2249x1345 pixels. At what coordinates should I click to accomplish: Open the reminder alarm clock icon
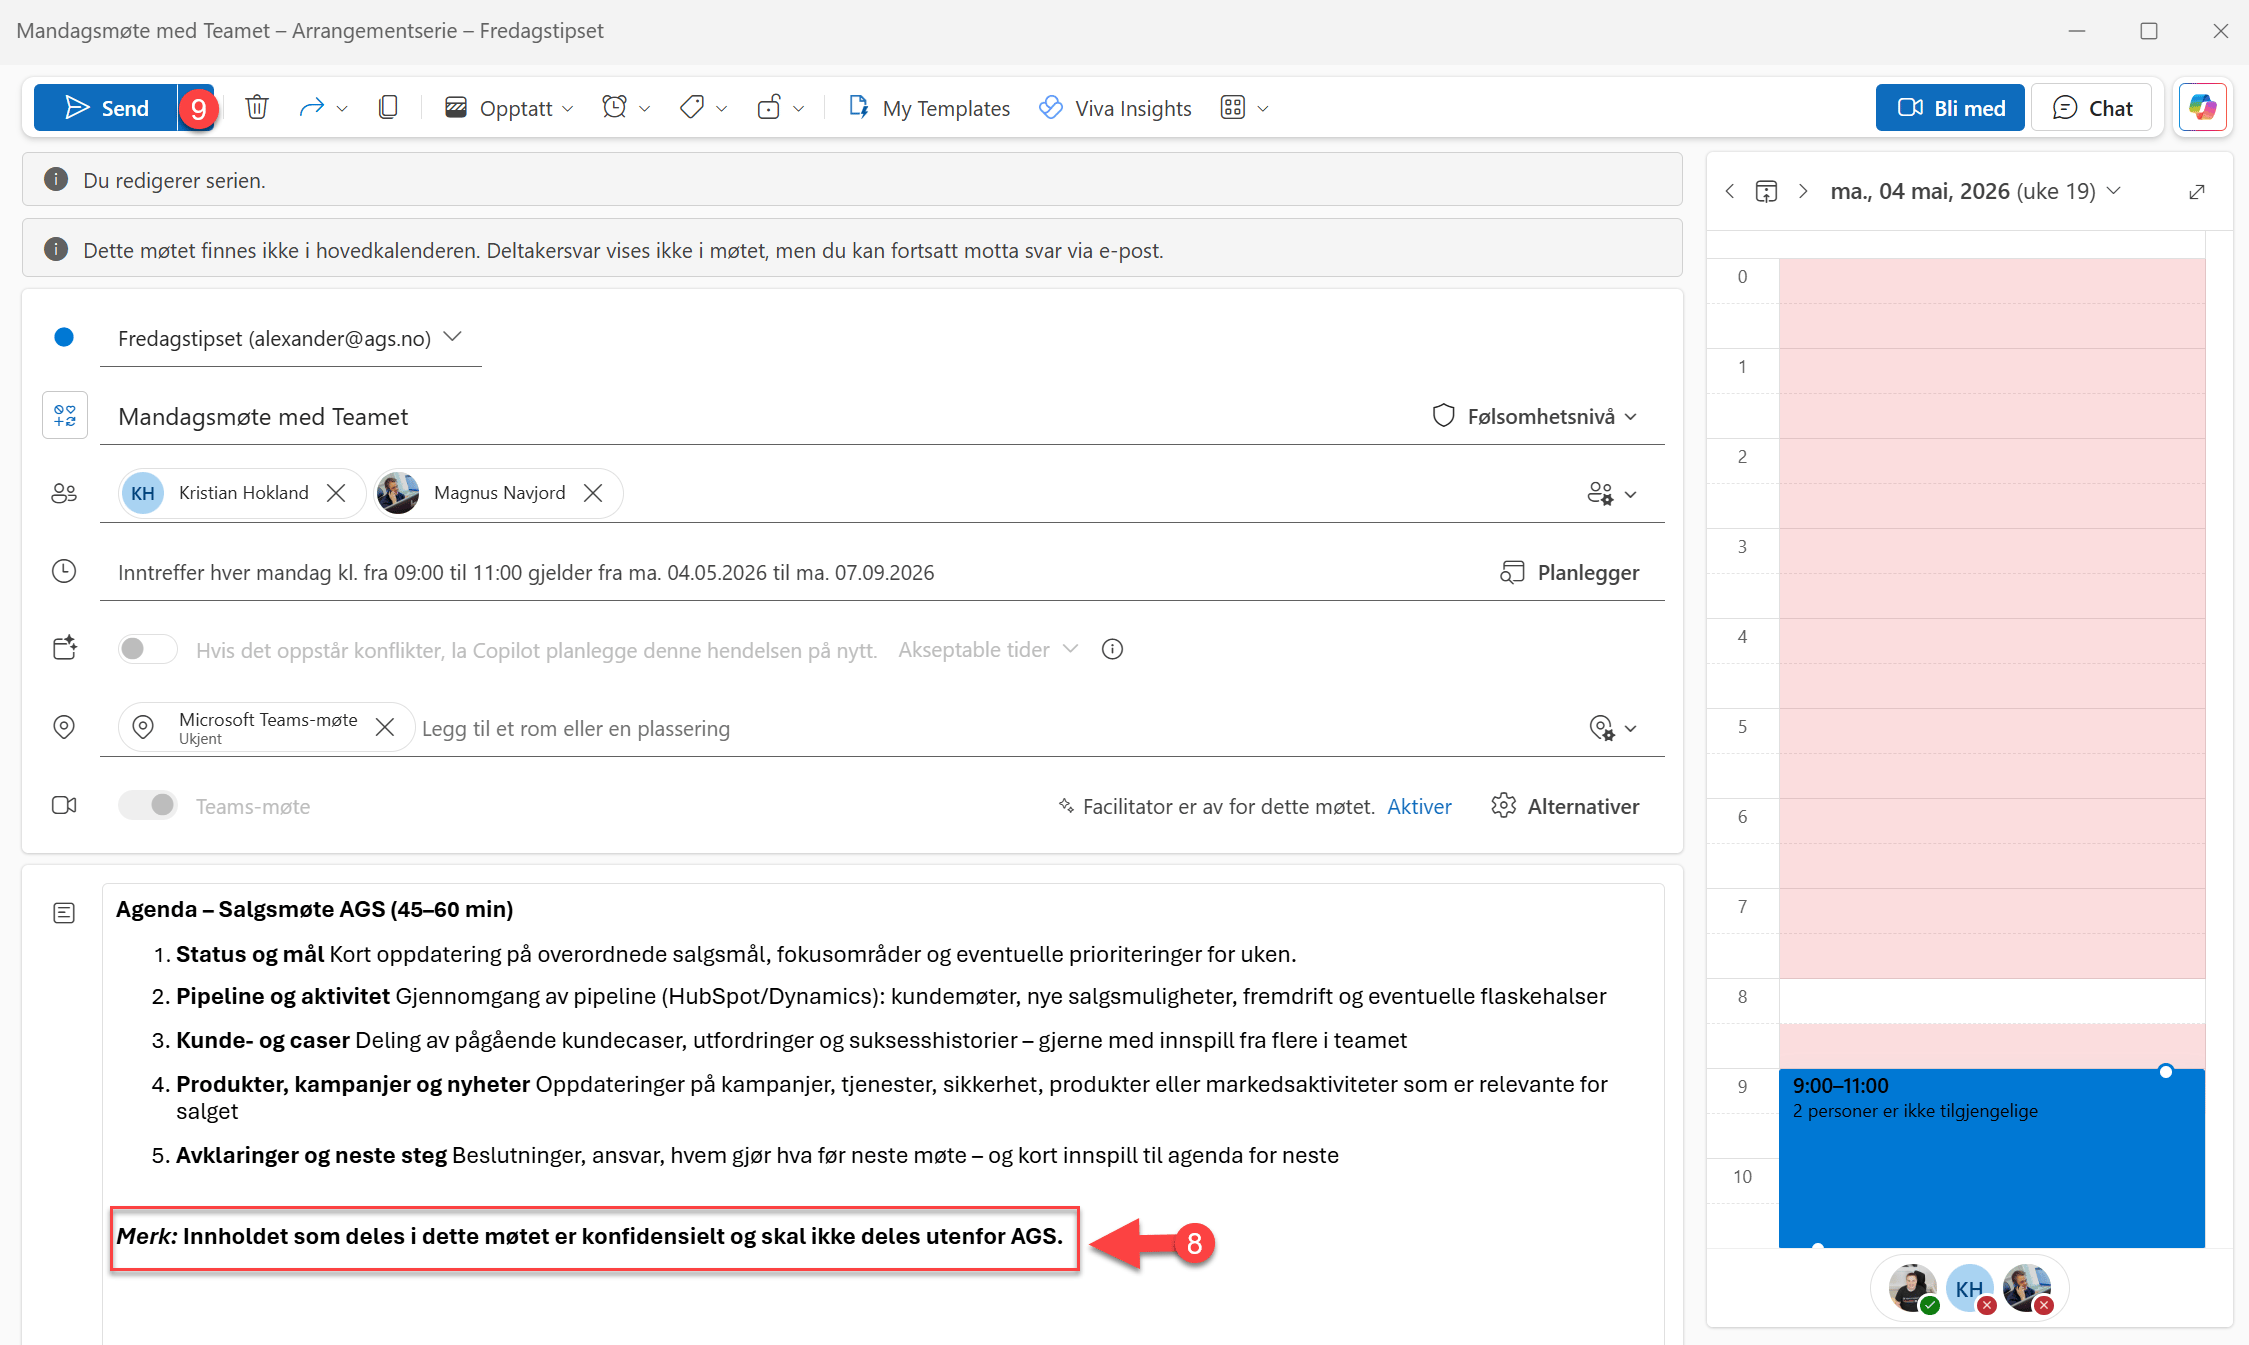(x=613, y=107)
